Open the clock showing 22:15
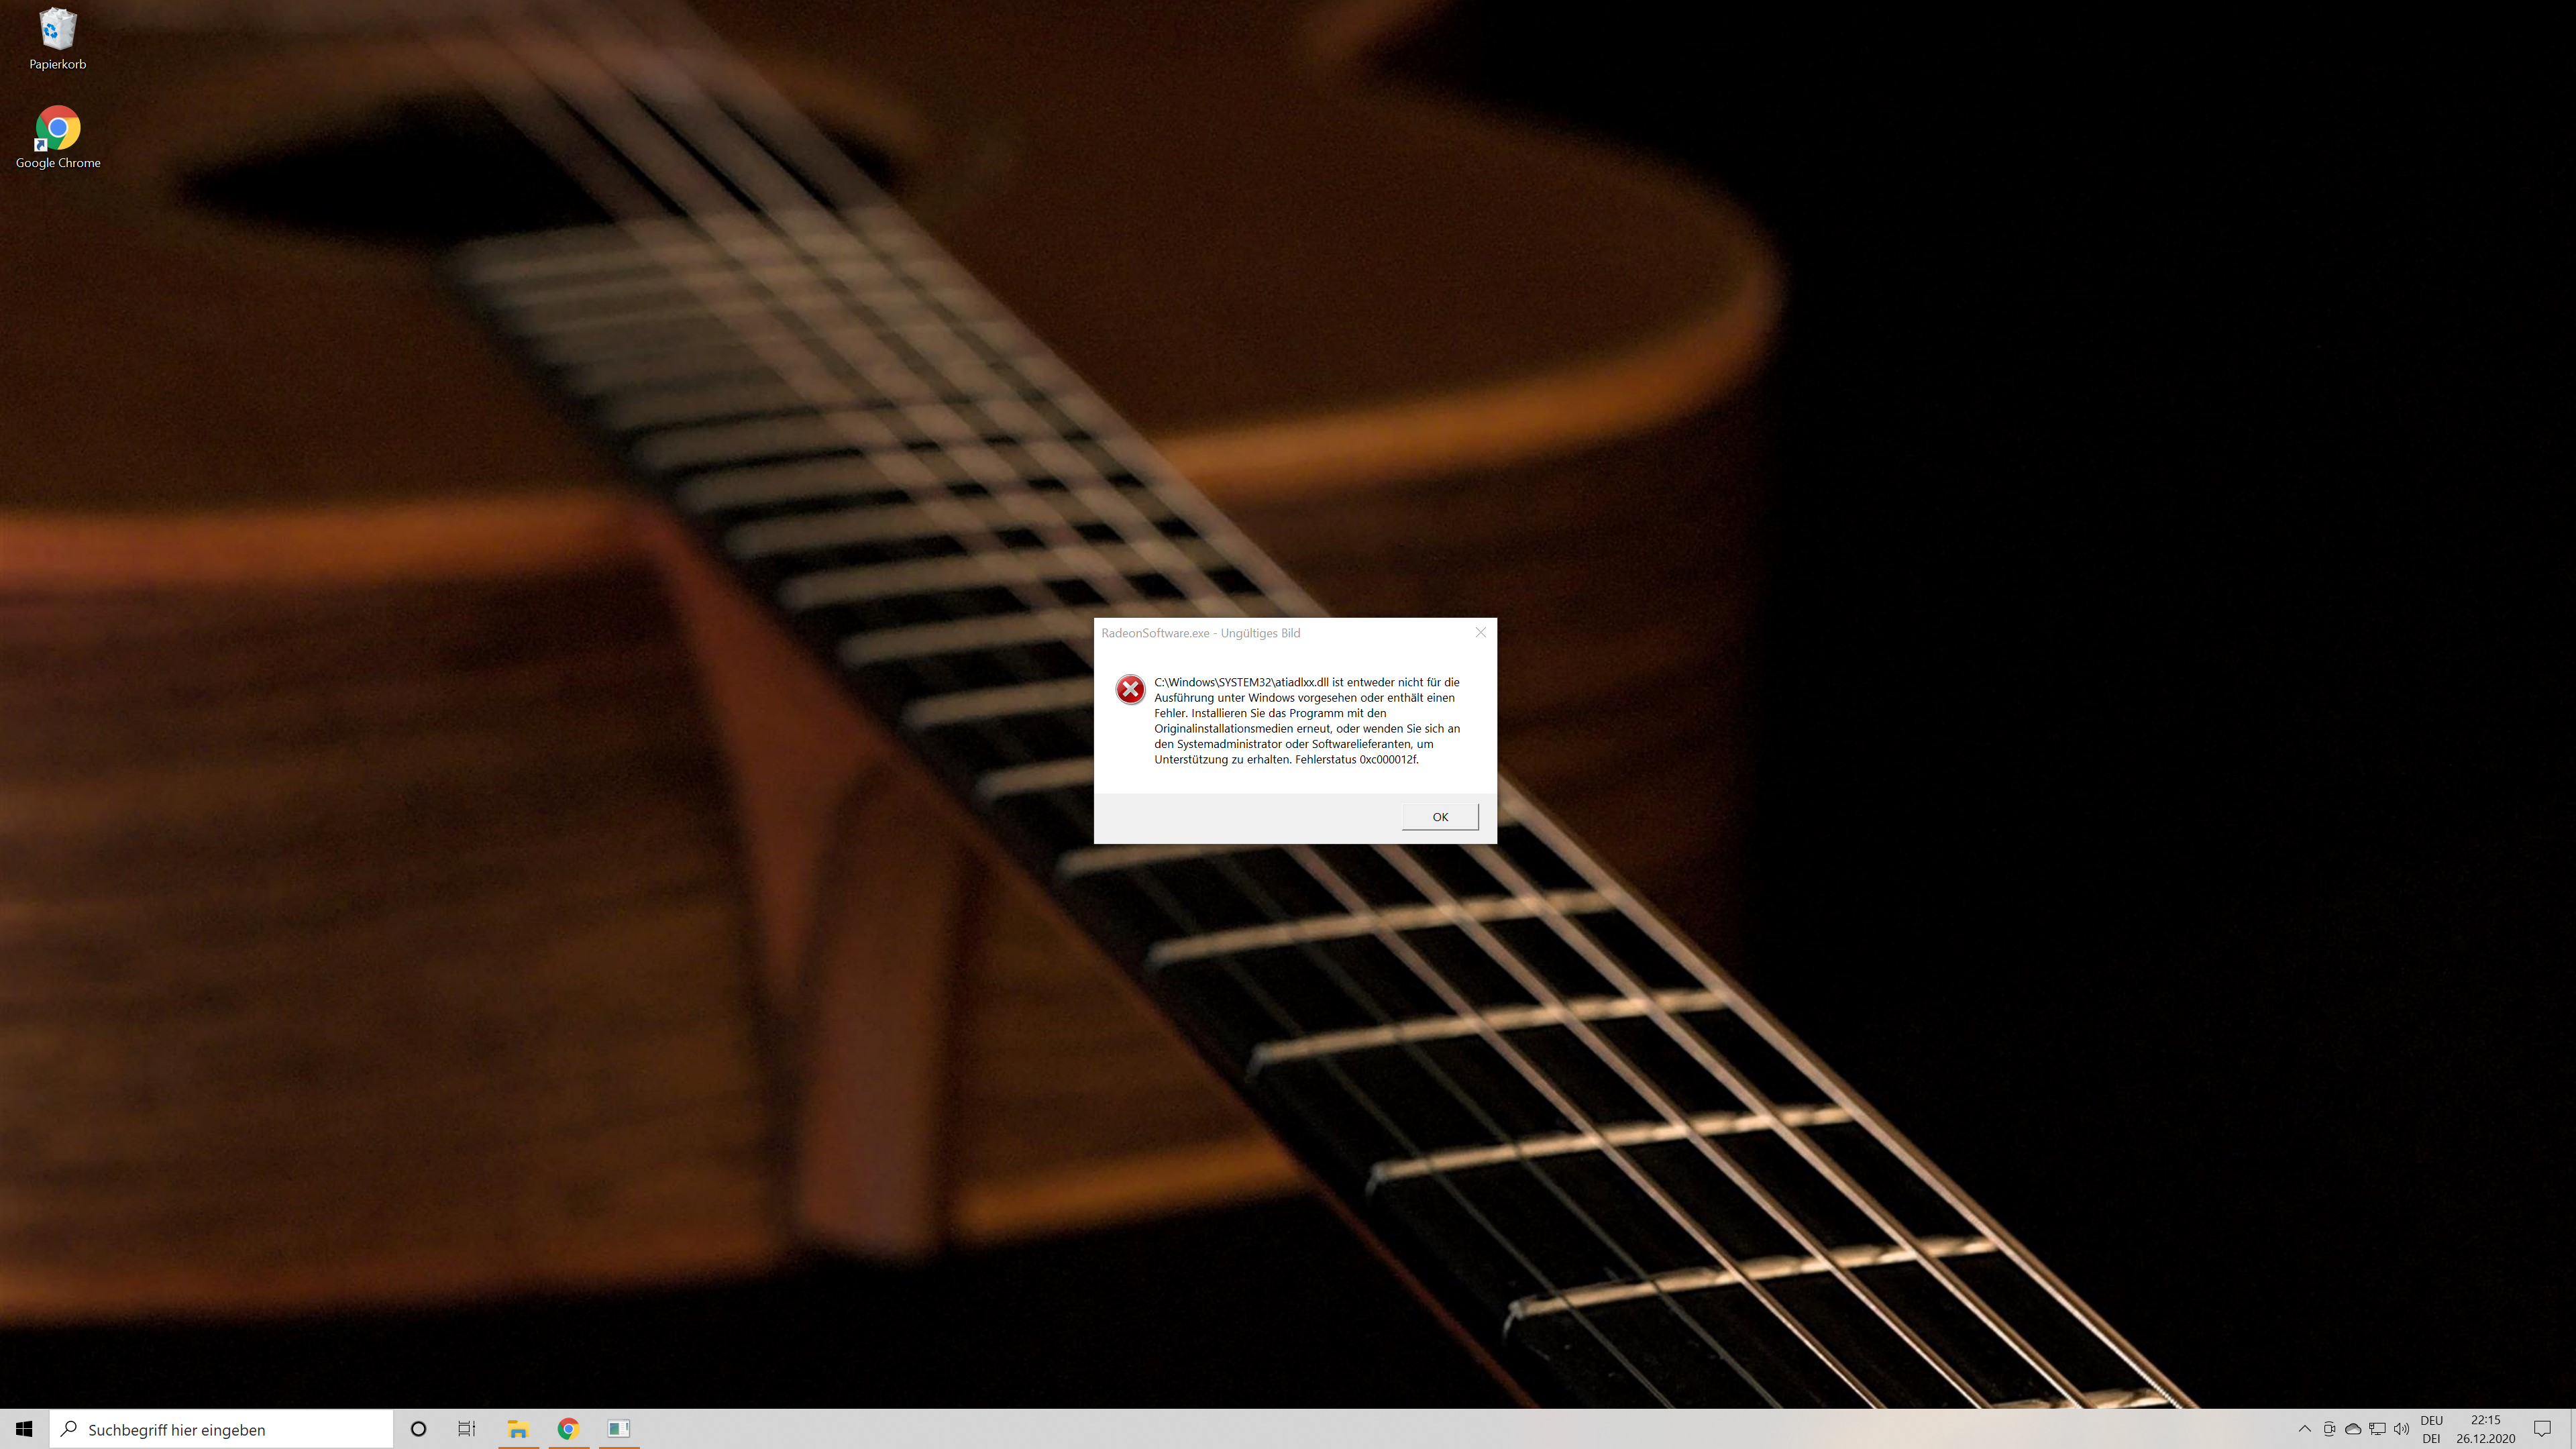 coord(2484,1429)
